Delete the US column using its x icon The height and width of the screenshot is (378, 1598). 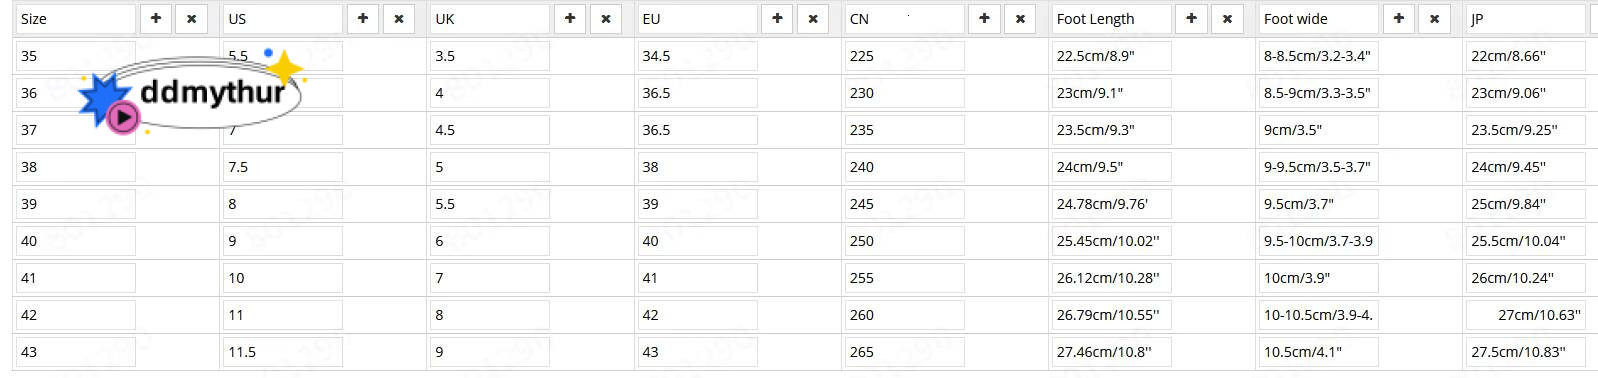(399, 18)
